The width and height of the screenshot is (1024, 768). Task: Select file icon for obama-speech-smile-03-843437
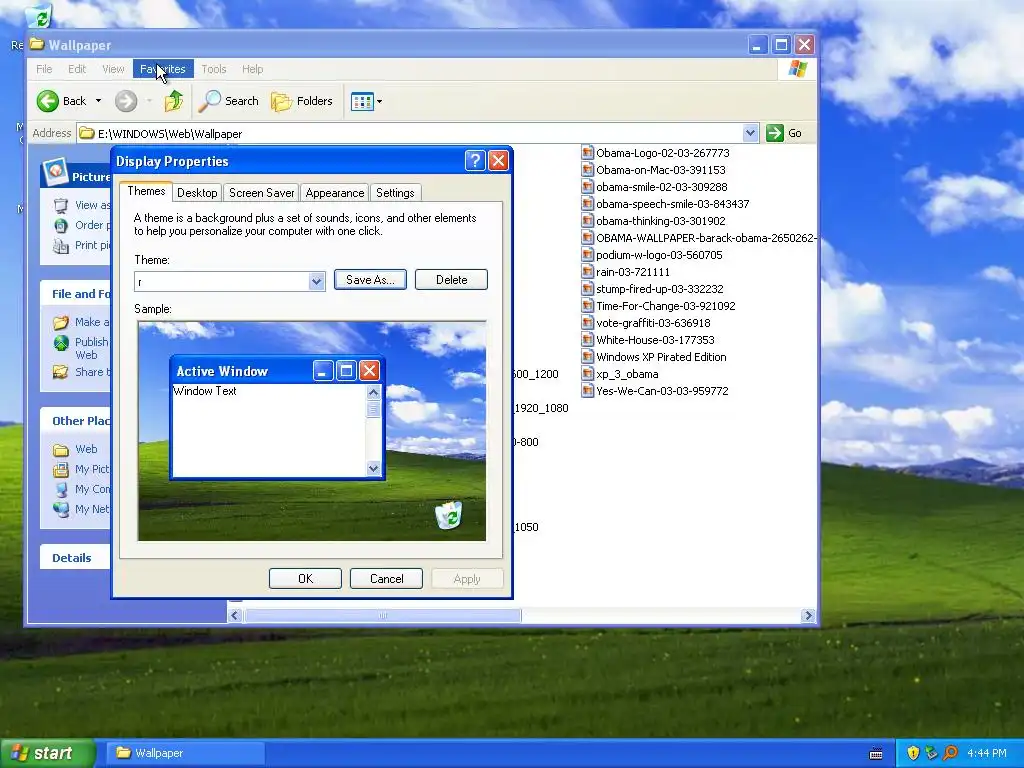tap(587, 204)
